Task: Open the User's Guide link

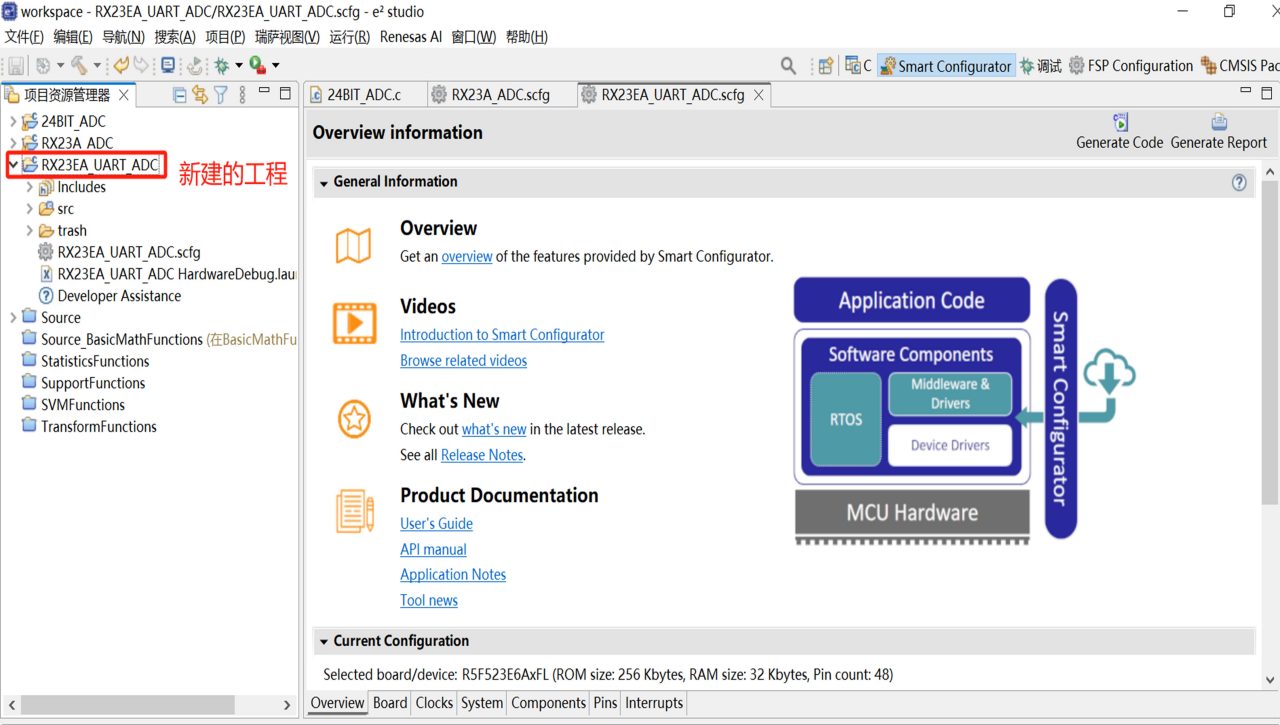Action: tap(436, 524)
